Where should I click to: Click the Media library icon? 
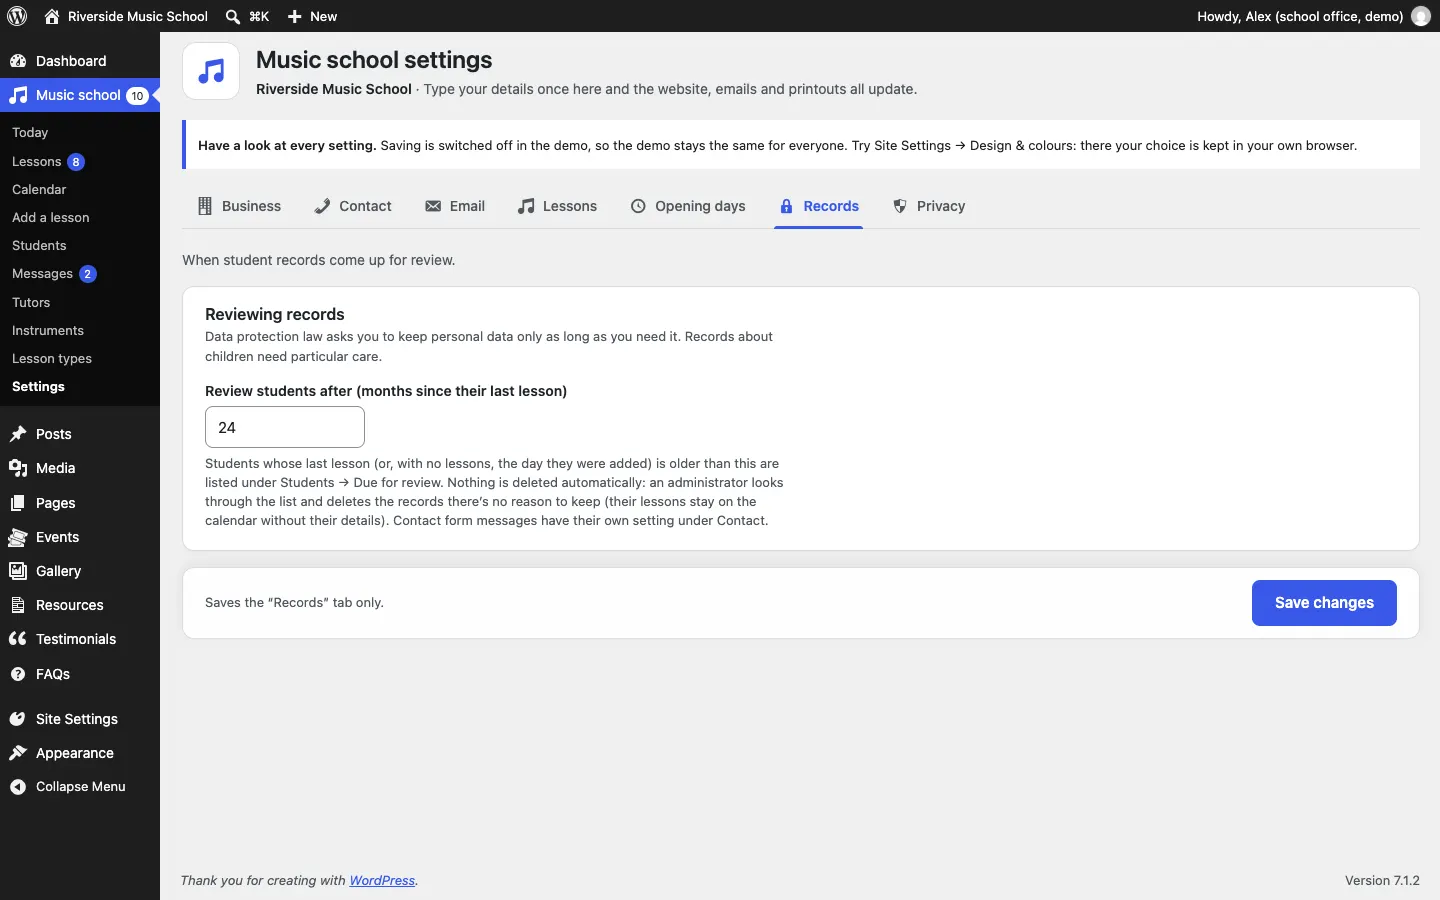[x=18, y=468]
